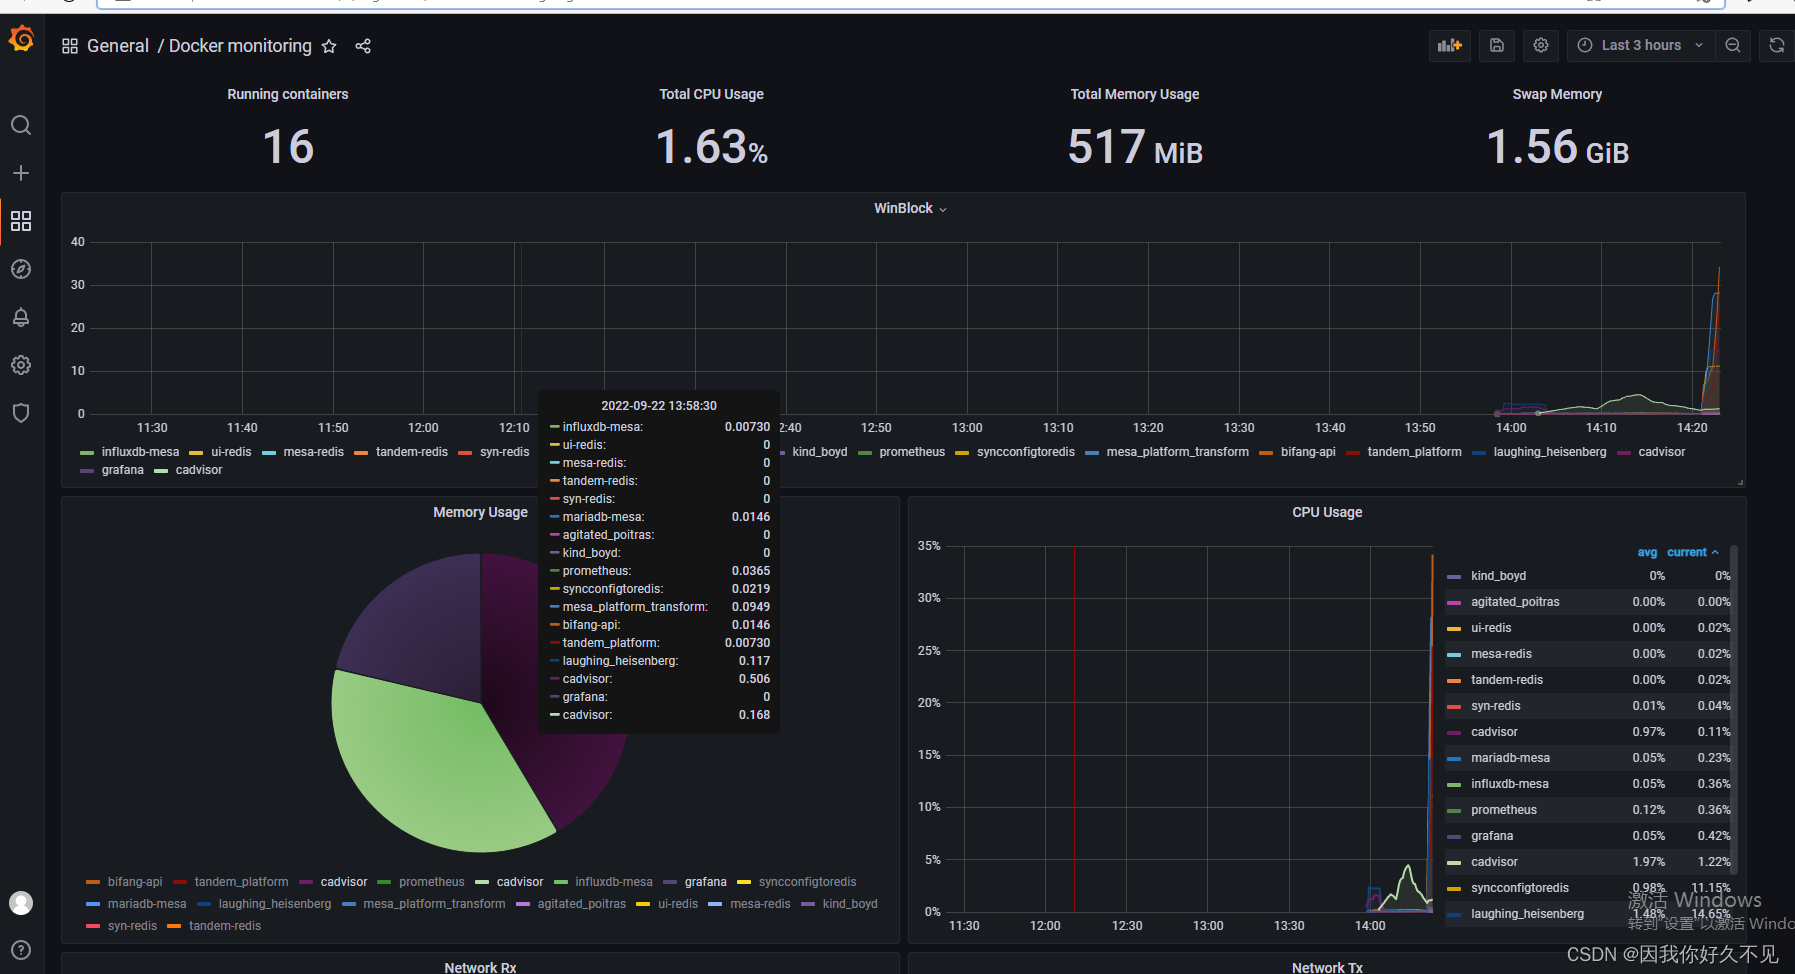Viewport: 1795px width, 974px height.
Task: Open the WinBlock panel menu chevron
Action: click(941, 208)
